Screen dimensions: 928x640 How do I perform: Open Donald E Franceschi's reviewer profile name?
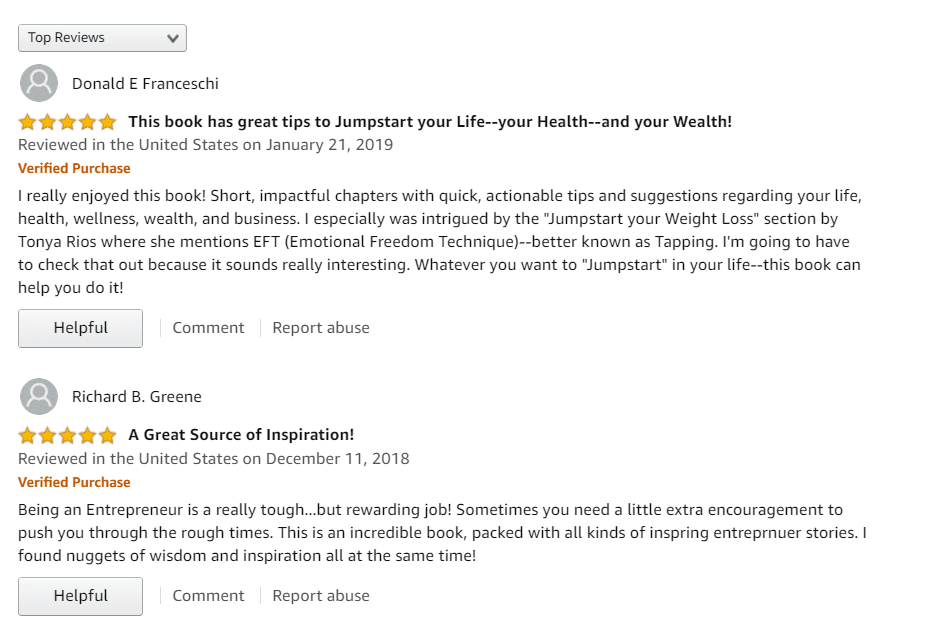point(145,83)
